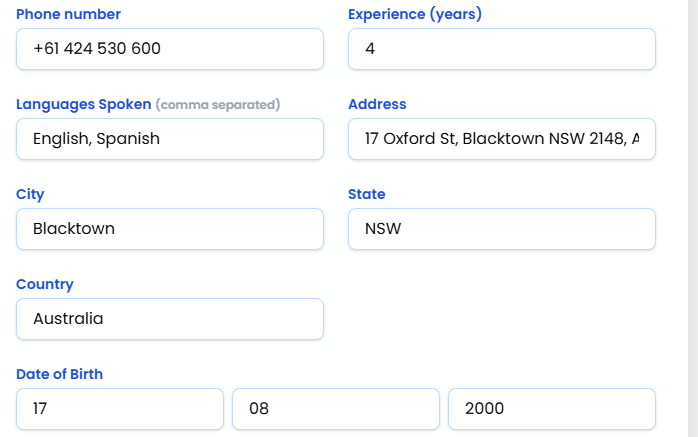This screenshot has height=437, width=698.
Task: Click the "Date of Birth" label
Action: point(60,374)
